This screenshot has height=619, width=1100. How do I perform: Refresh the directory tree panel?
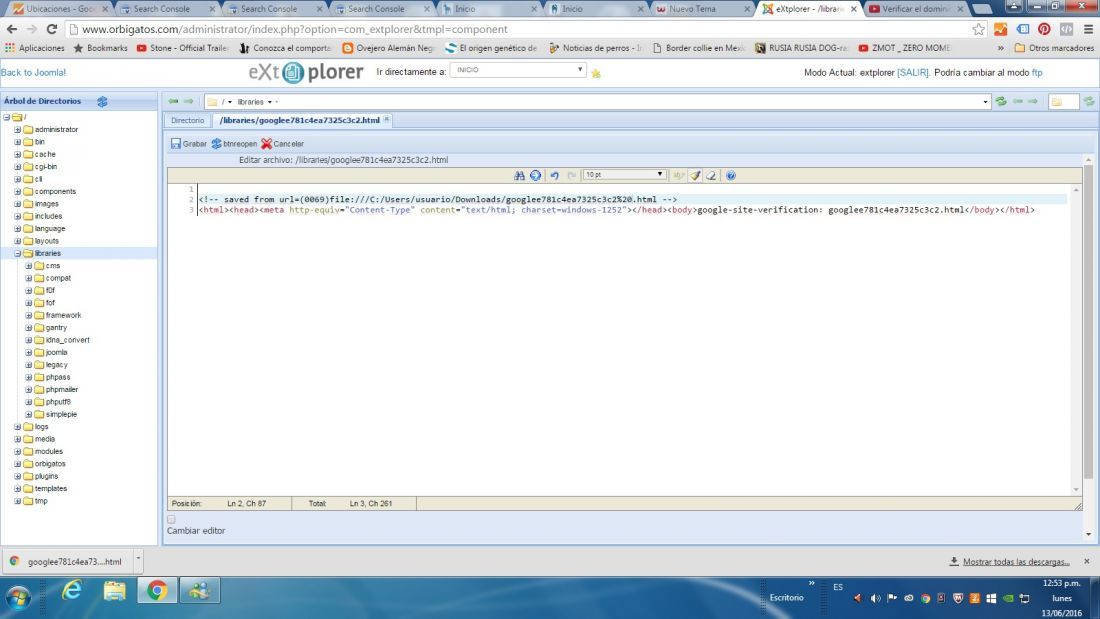[102, 101]
